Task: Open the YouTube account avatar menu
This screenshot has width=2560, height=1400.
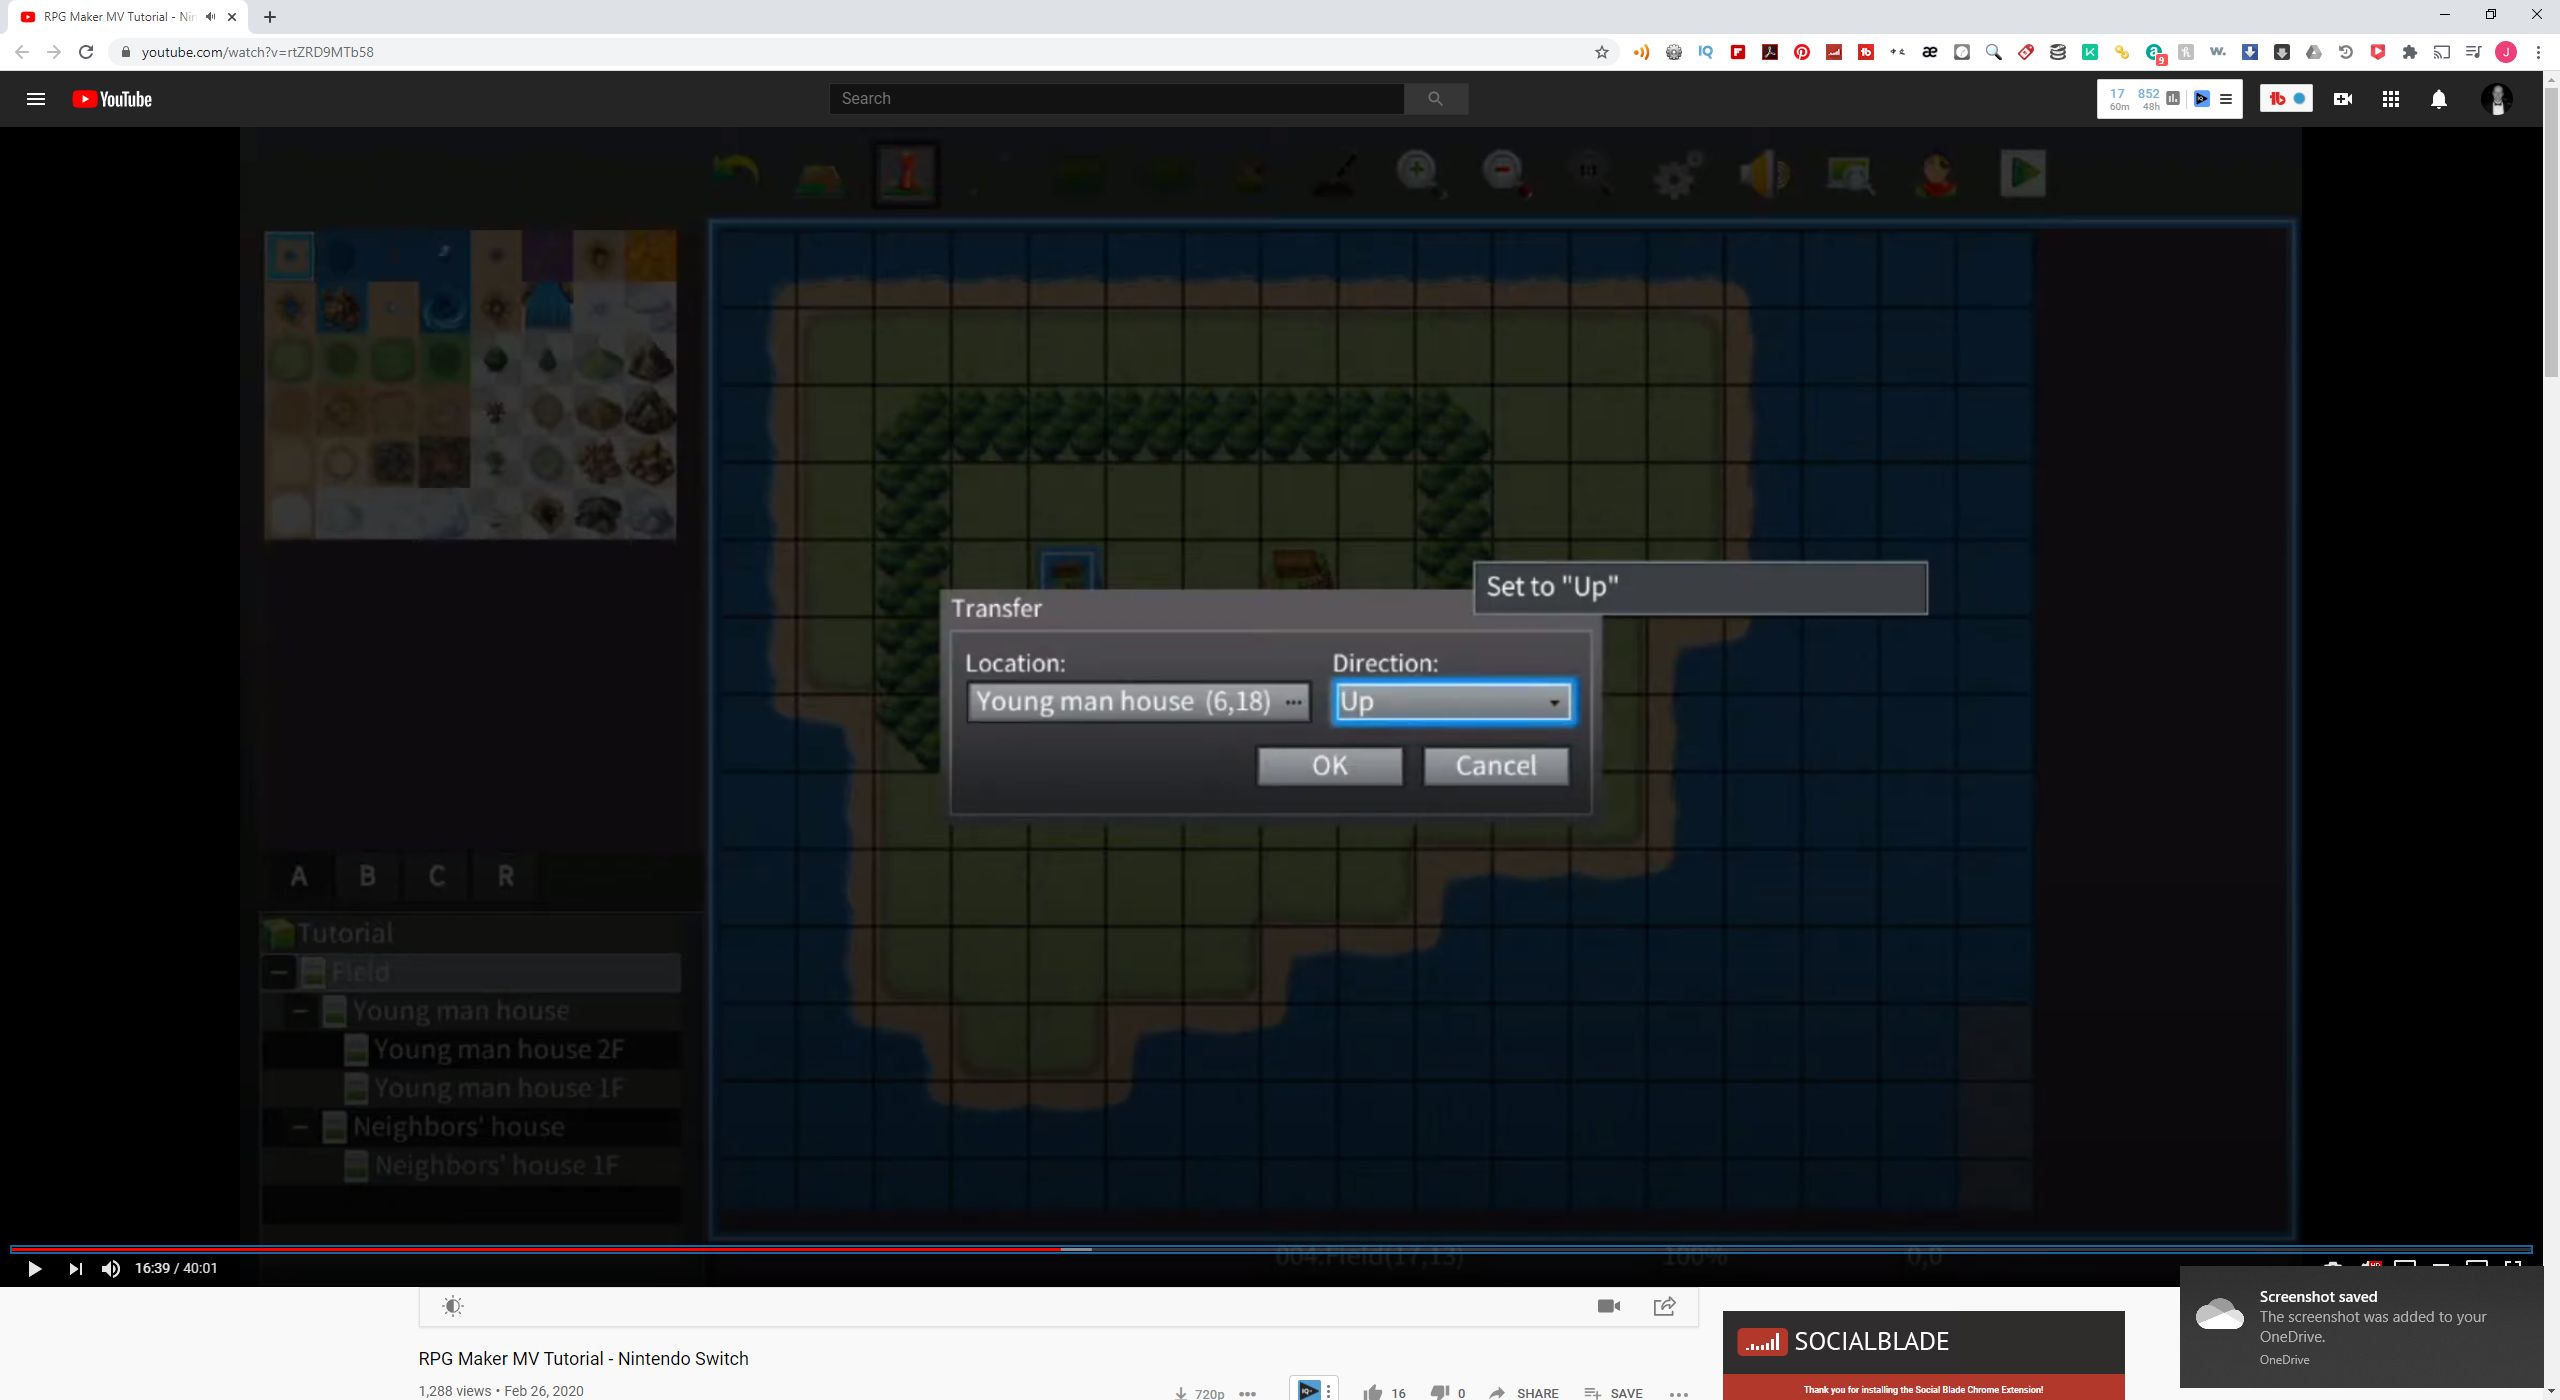Action: [x=2497, y=99]
